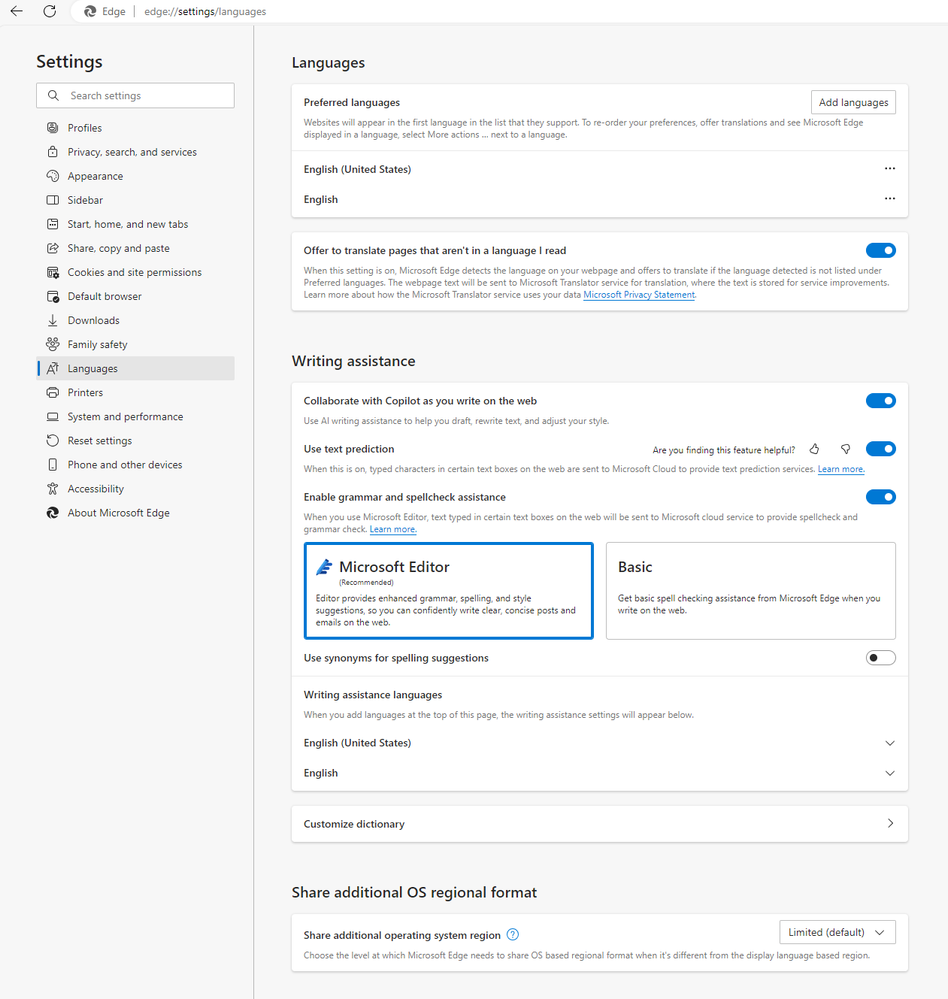948x999 pixels.
Task: Open Cookies and site permissions settings
Action: (x=135, y=272)
